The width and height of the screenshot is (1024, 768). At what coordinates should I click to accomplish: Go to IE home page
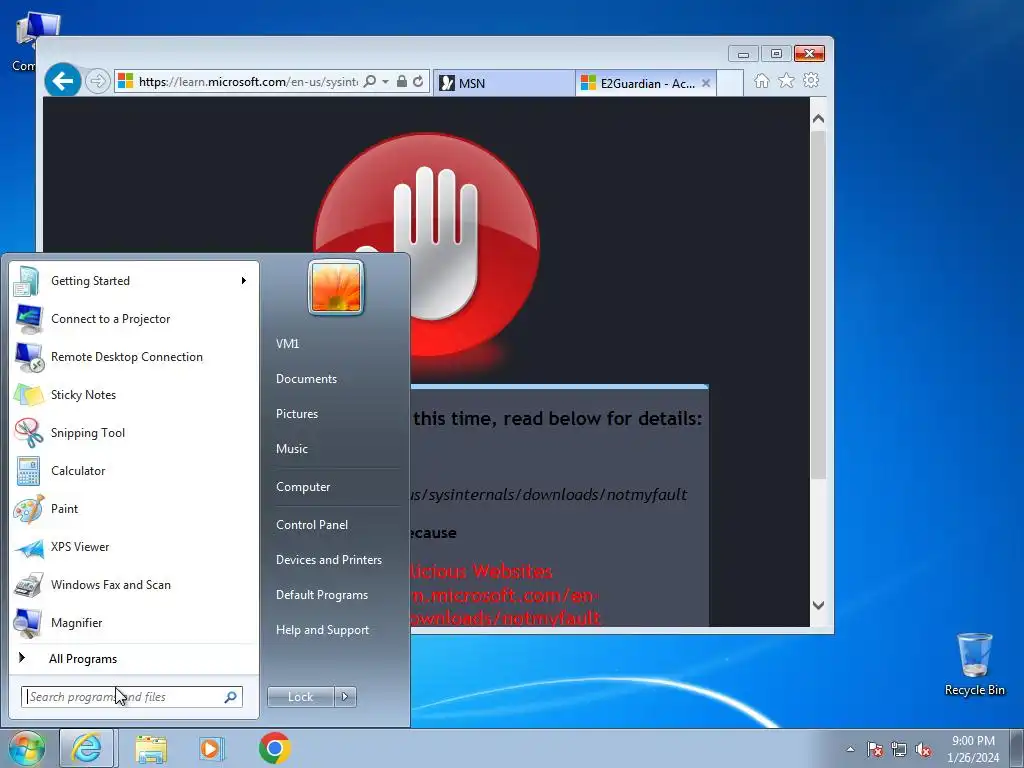pyautogui.click(x=761, y=80)
